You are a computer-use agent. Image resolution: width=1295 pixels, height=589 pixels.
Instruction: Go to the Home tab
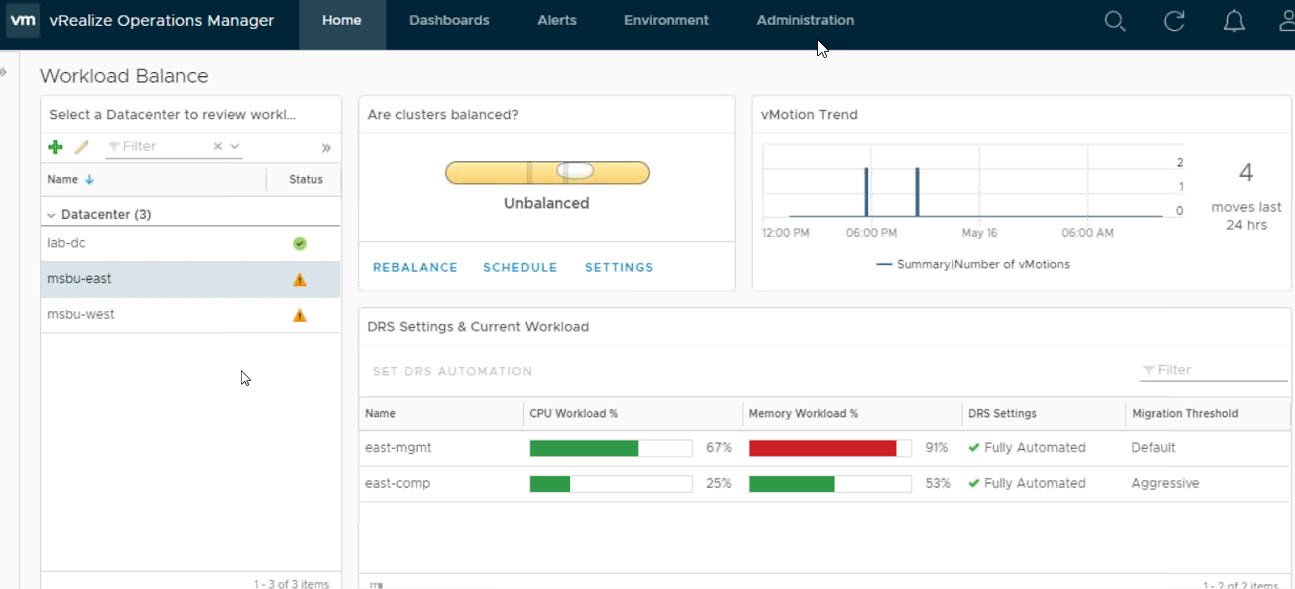(x=342, y=20)
